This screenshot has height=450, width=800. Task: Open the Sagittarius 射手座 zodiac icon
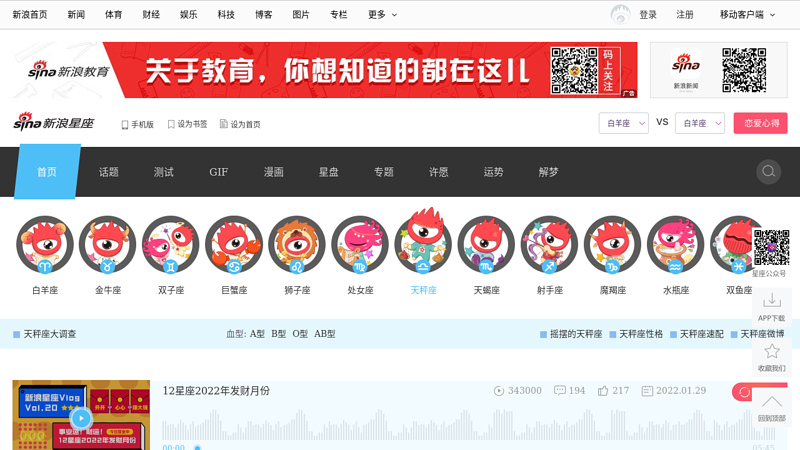click(x=549, y=244)
